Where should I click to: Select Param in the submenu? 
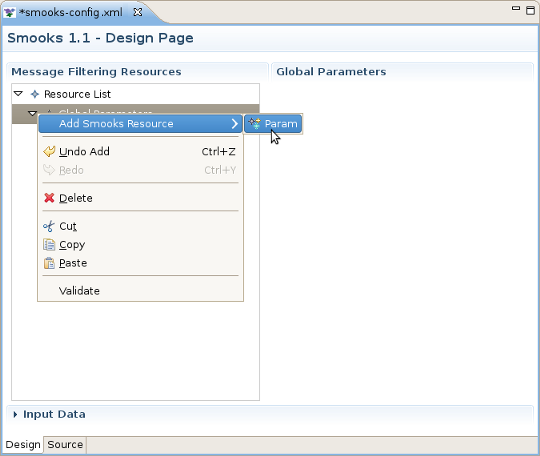(273, 123)
